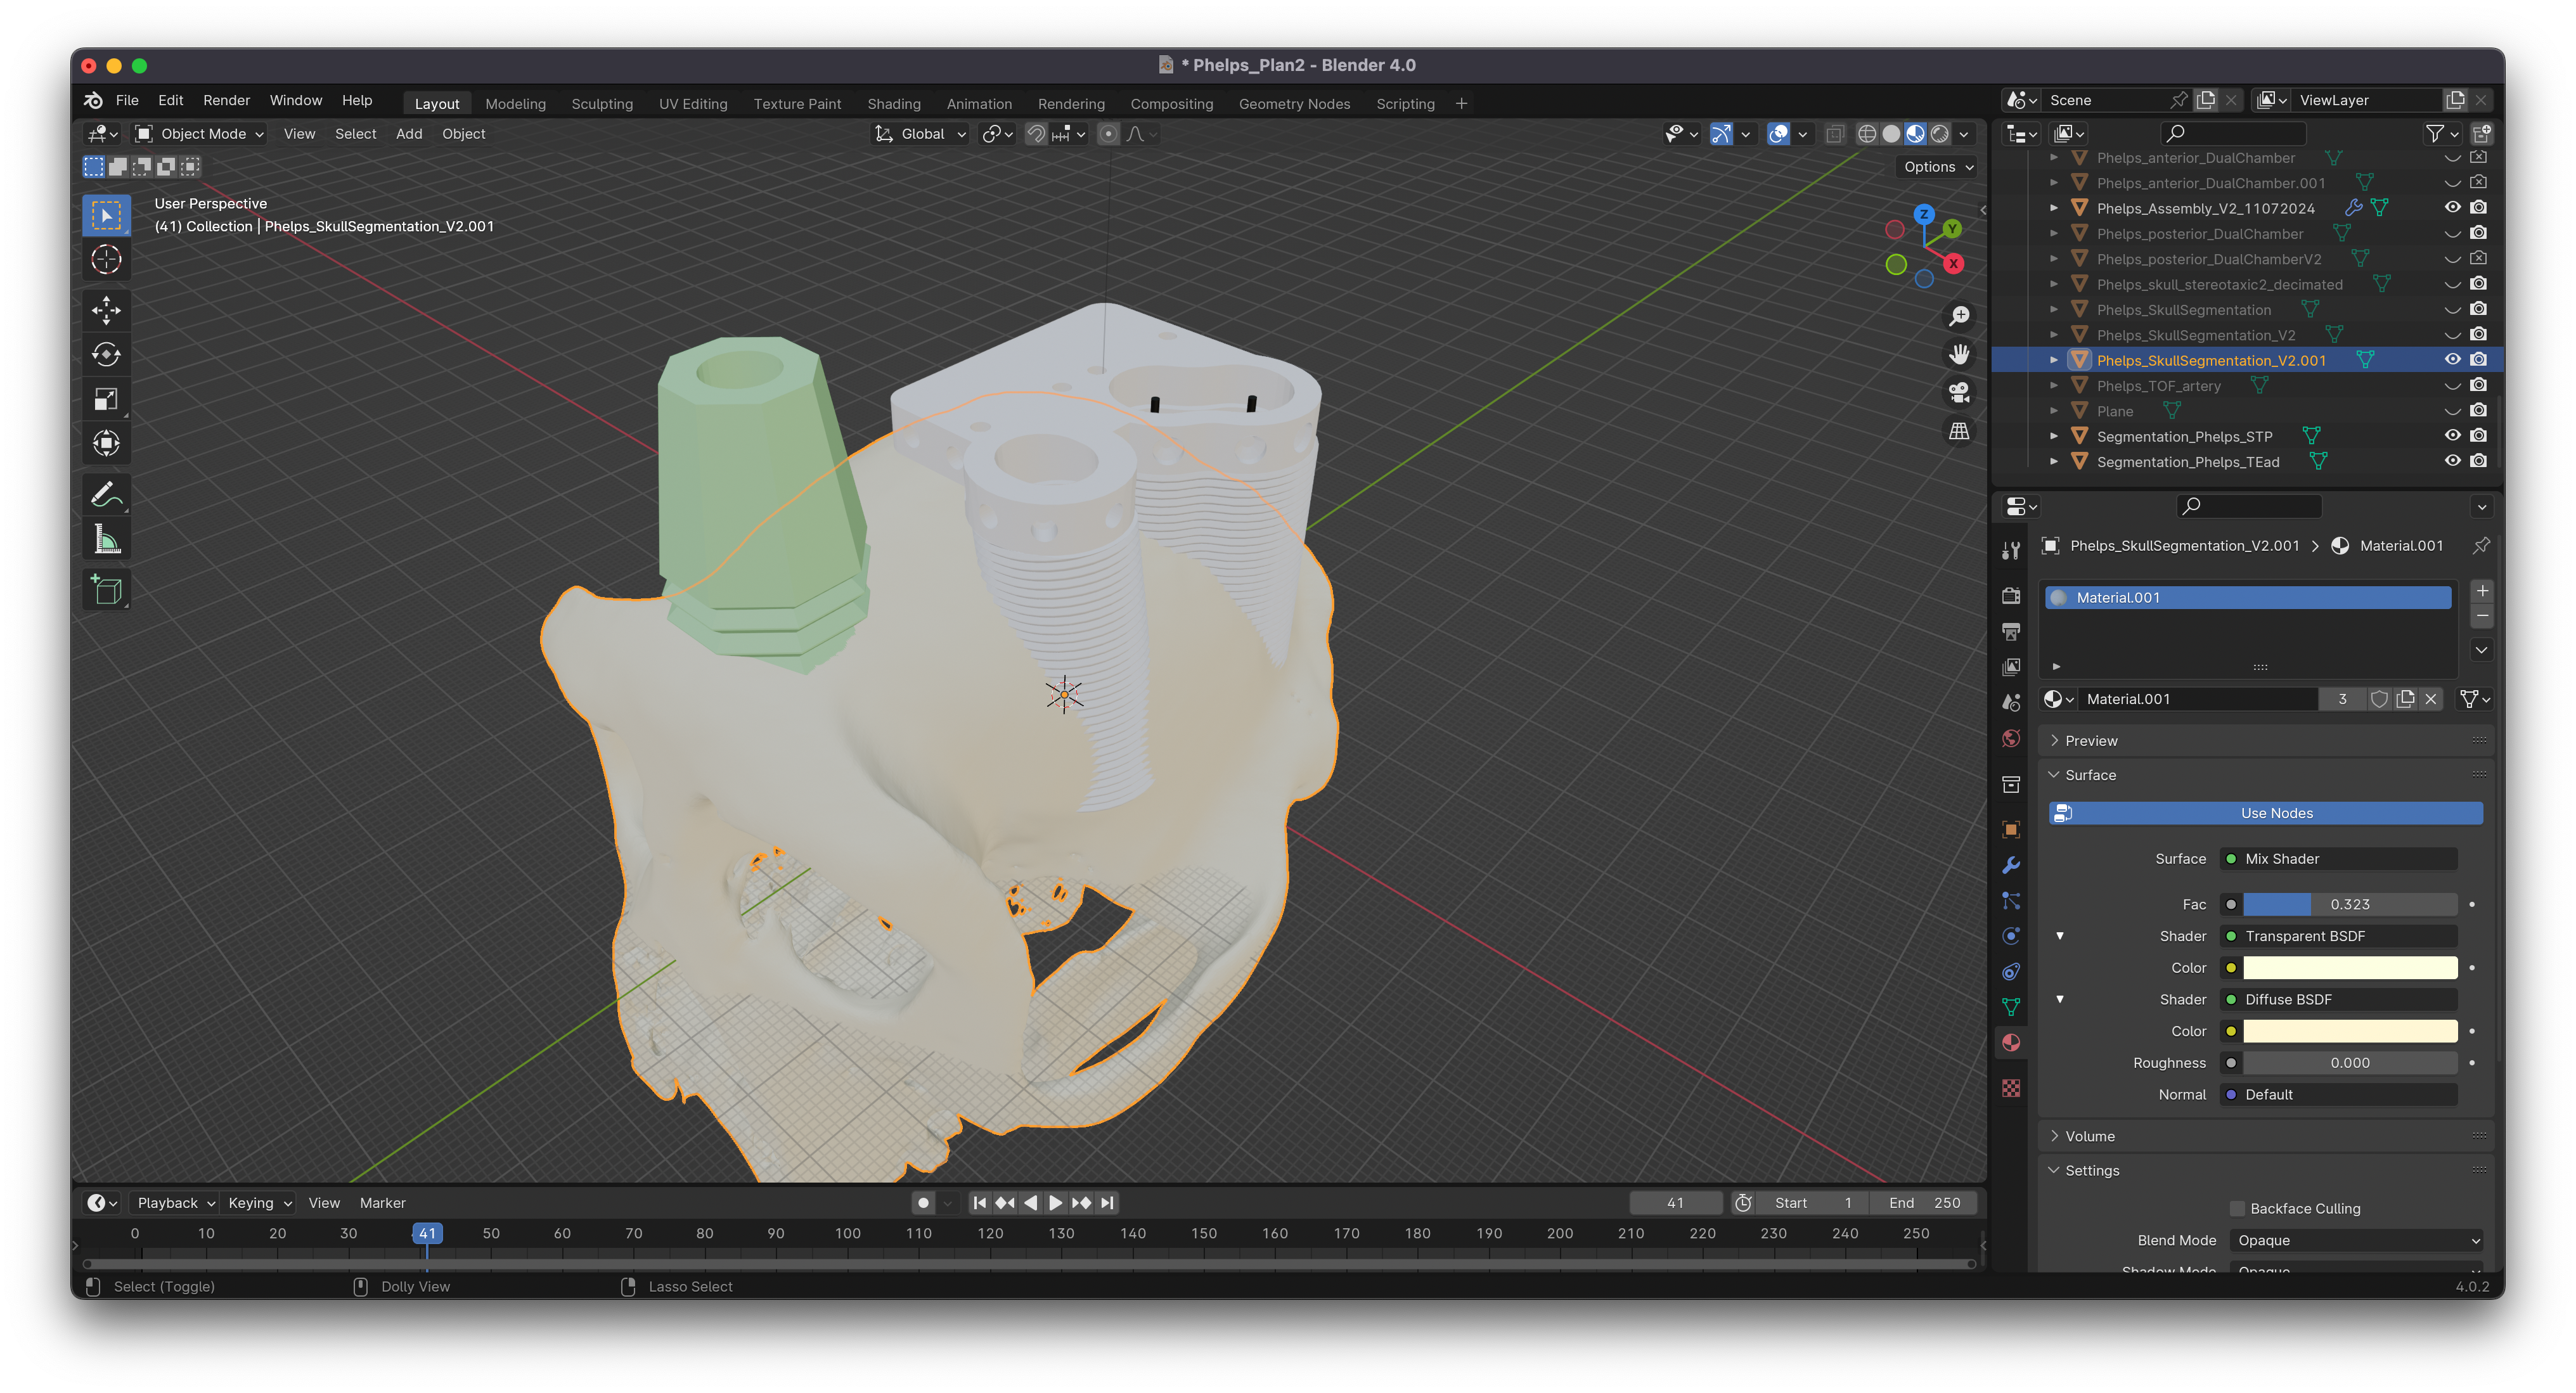Add a material slot with plus button
The image size is (2576, 1393).
(2482, 591)
